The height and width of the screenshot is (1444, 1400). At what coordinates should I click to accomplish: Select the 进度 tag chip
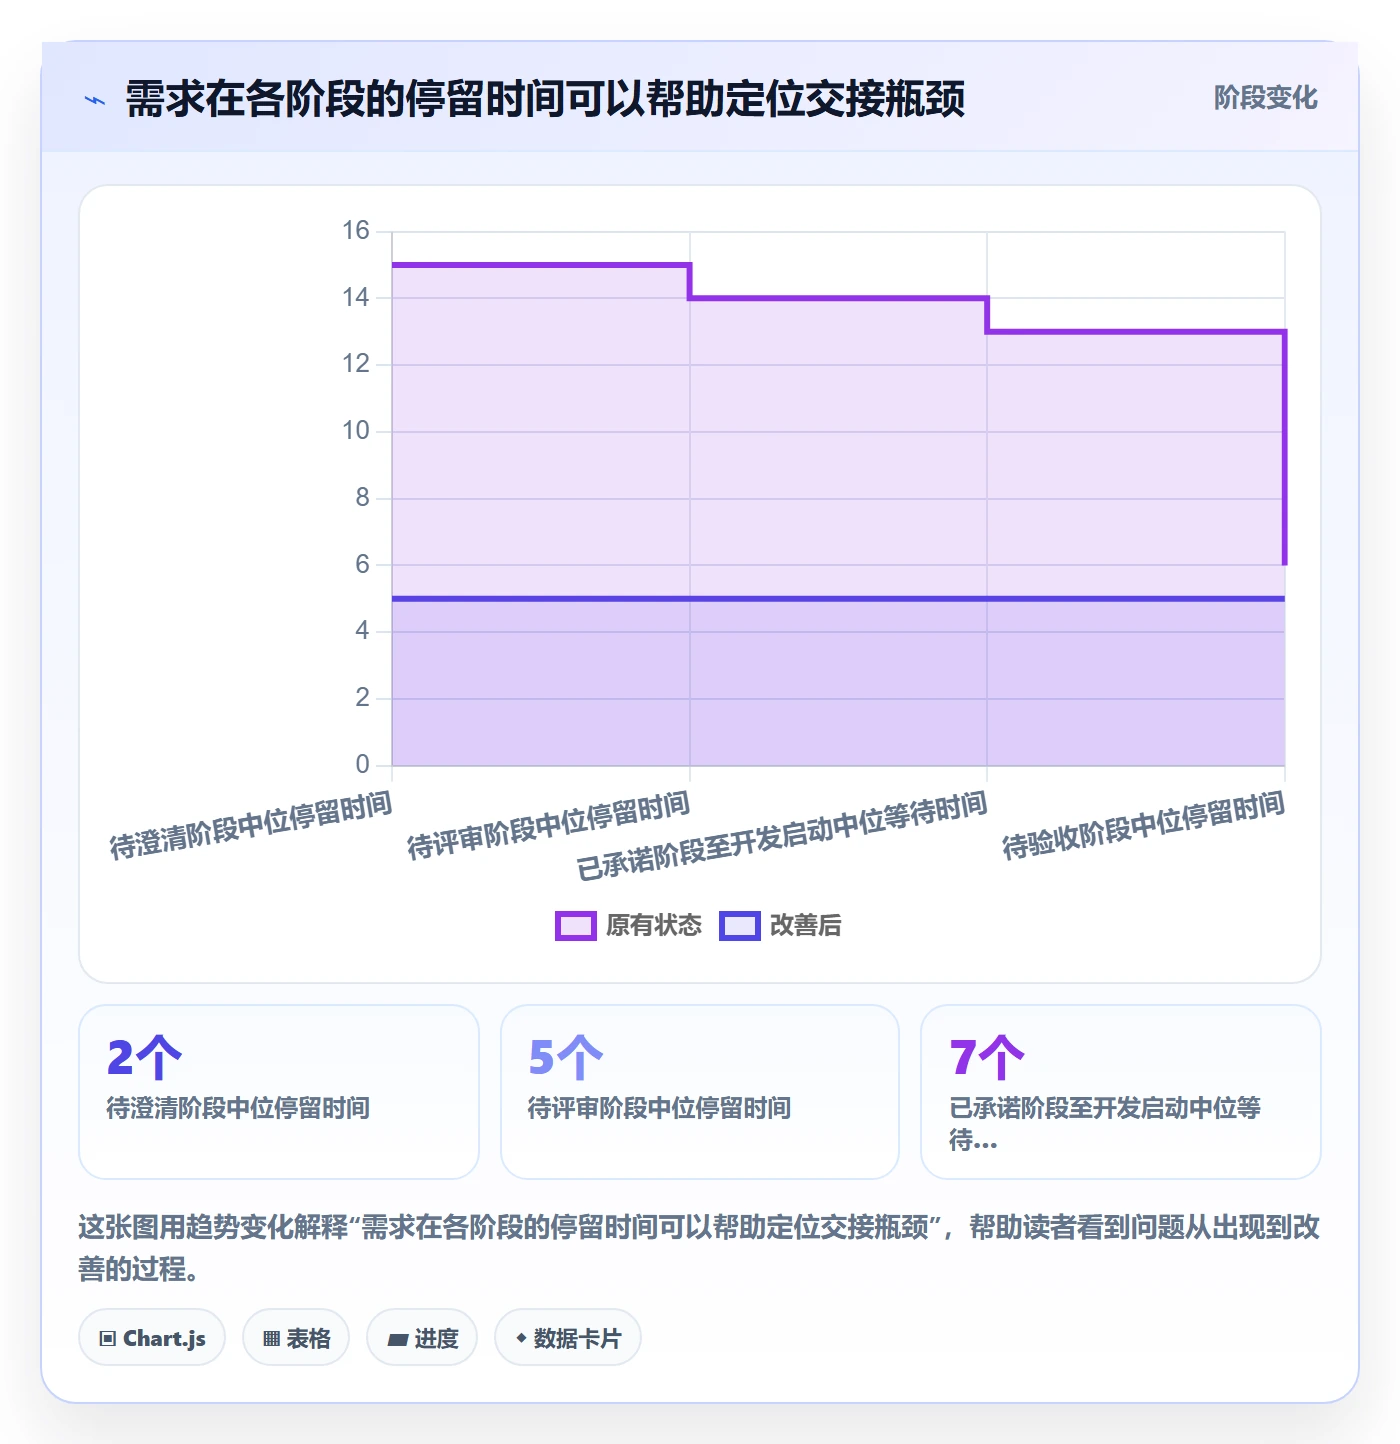pyautogui.click(x=422, y=1338)
